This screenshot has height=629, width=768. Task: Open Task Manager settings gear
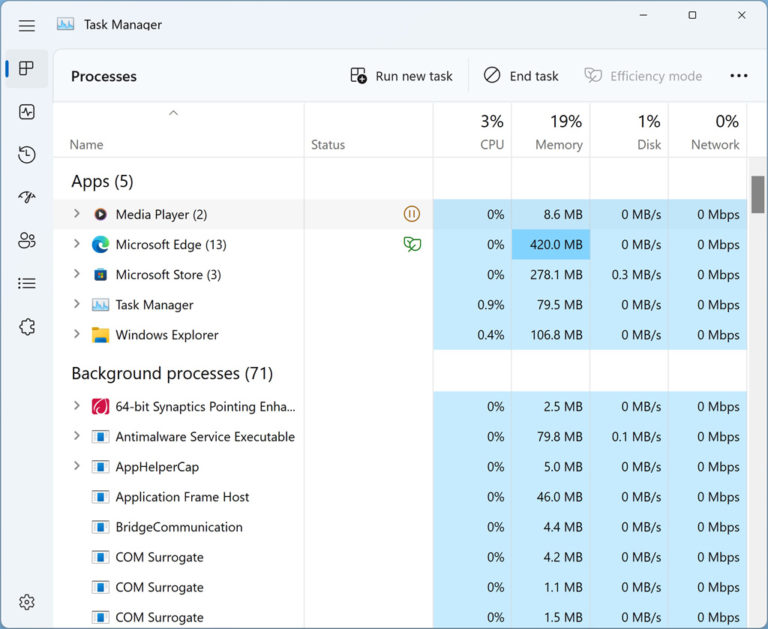click(27, 602)
